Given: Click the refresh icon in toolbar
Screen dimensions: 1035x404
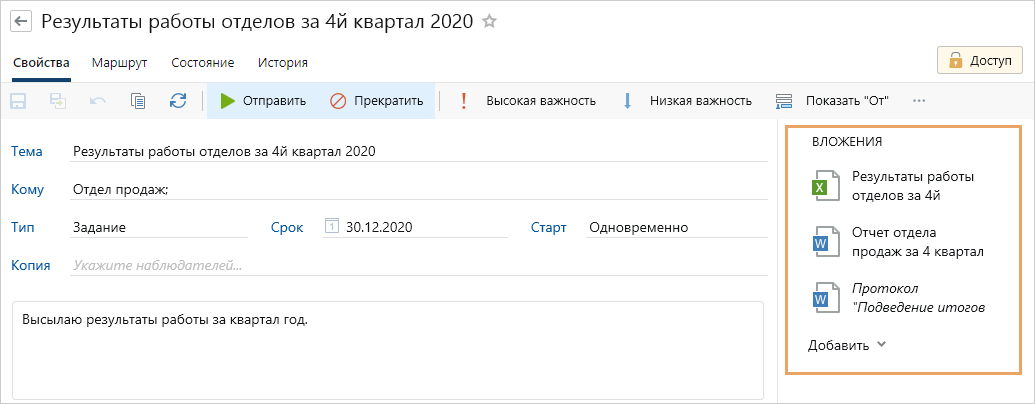Looking at the screenshot, I should click(178, 100).
